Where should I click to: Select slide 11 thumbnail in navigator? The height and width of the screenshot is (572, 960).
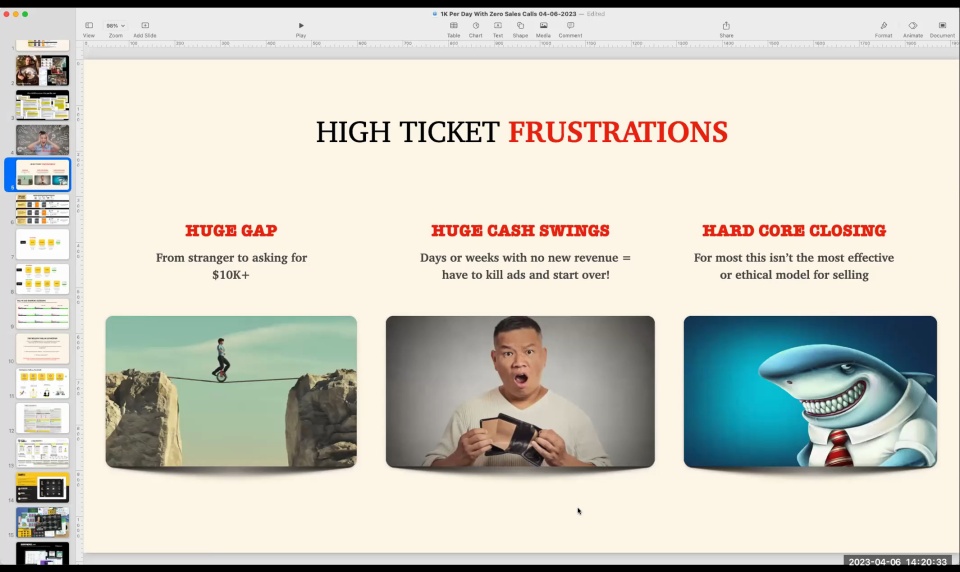[42, 383]
